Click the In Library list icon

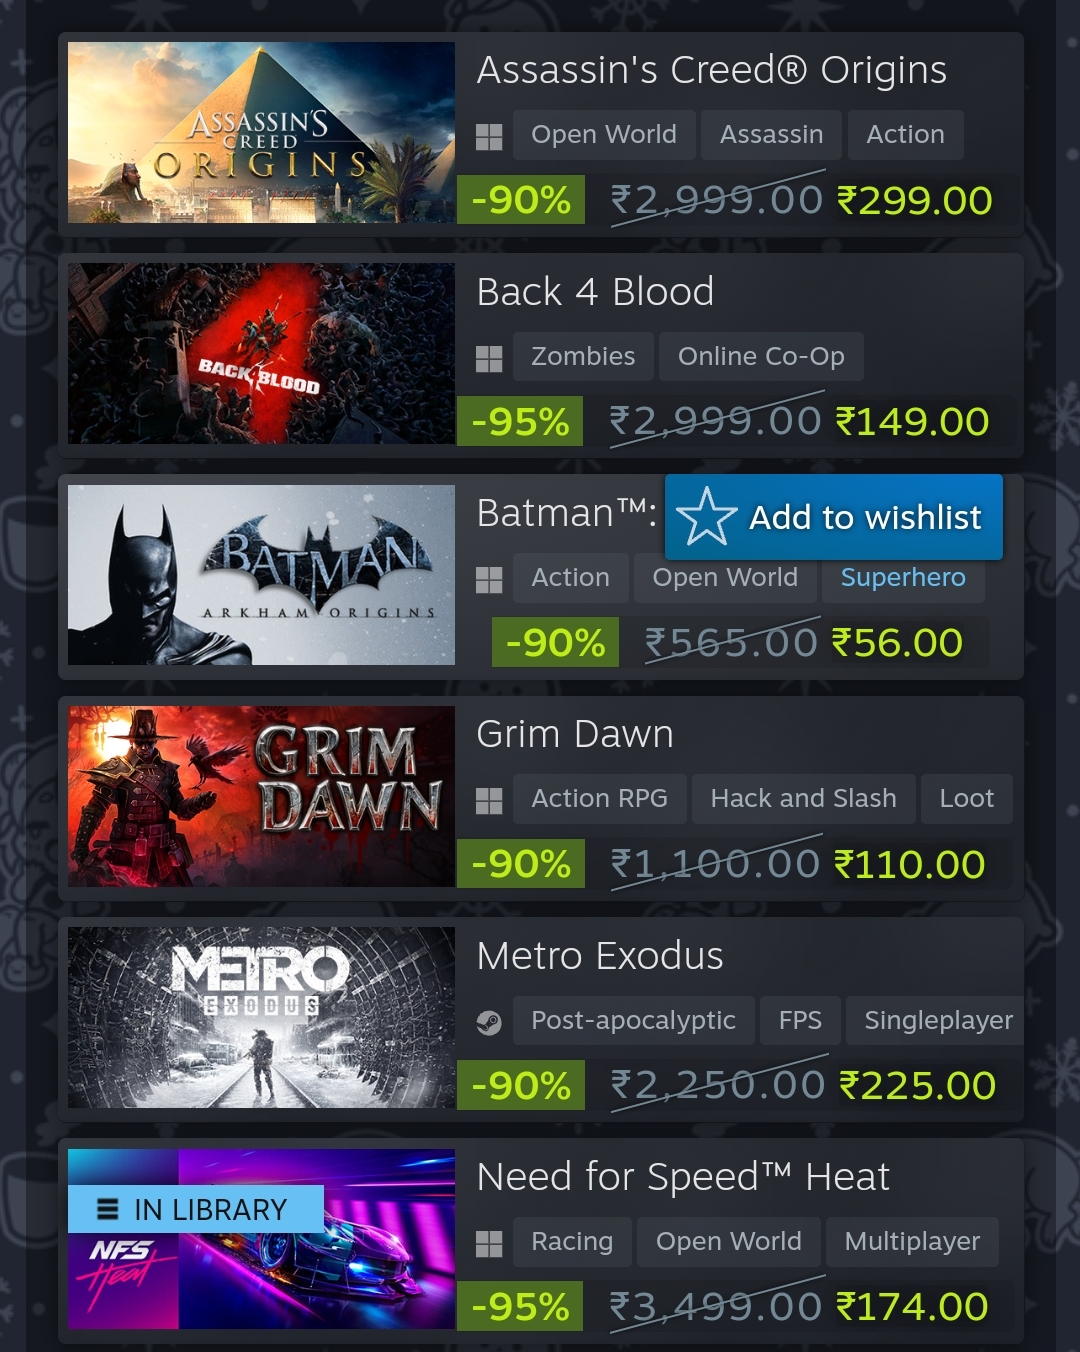pos(108,1210)
